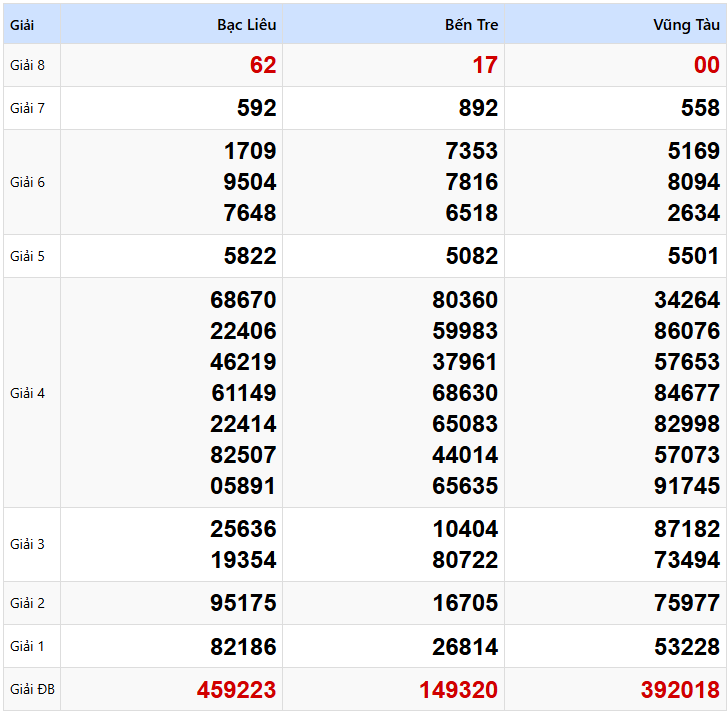Select Vũng Tàu number 84677
This screenshot has height=712, width=728.
[687, 393]
